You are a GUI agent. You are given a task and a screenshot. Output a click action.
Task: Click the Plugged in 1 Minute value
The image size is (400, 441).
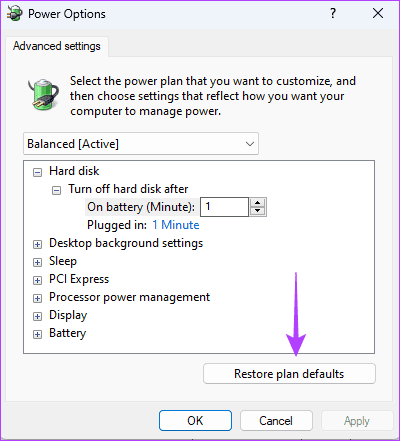pyautogui.click(x=176, y=225)
